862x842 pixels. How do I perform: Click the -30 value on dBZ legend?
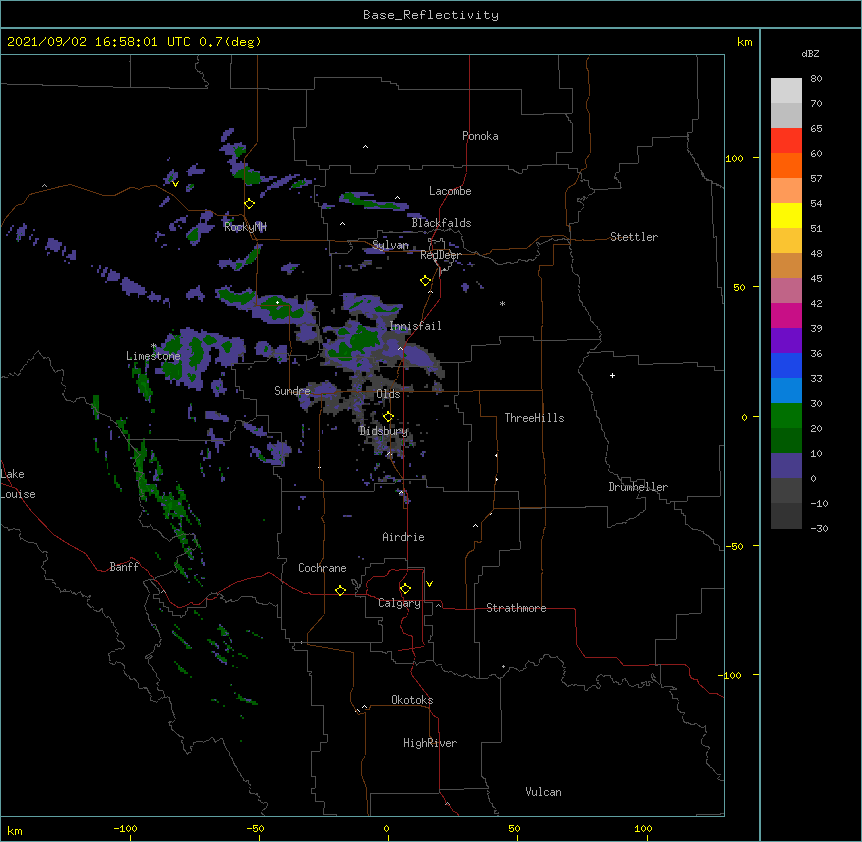pos(819,529)
